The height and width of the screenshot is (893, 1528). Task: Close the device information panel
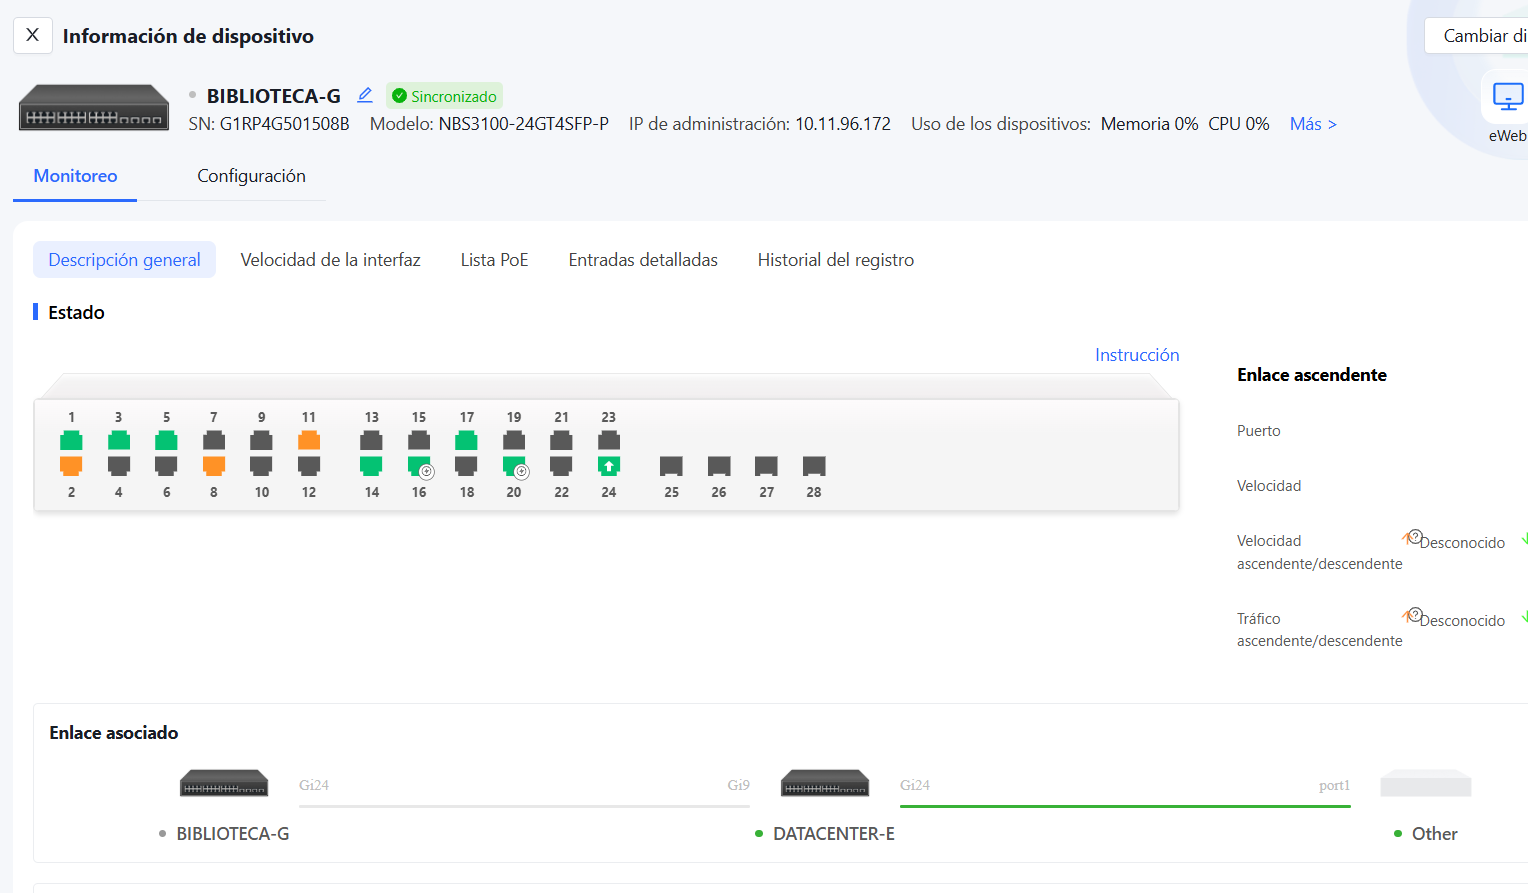(x=33, y=35)
